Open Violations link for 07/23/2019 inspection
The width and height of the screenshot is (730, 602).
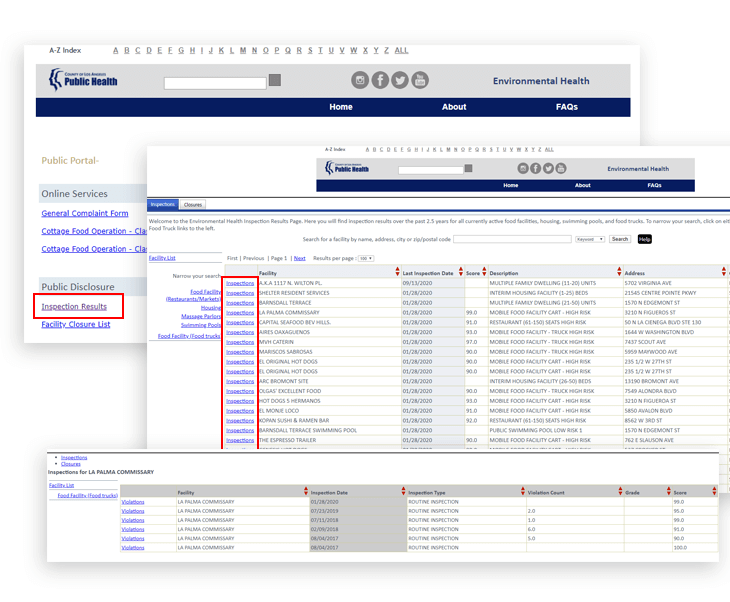click(133, 511)
